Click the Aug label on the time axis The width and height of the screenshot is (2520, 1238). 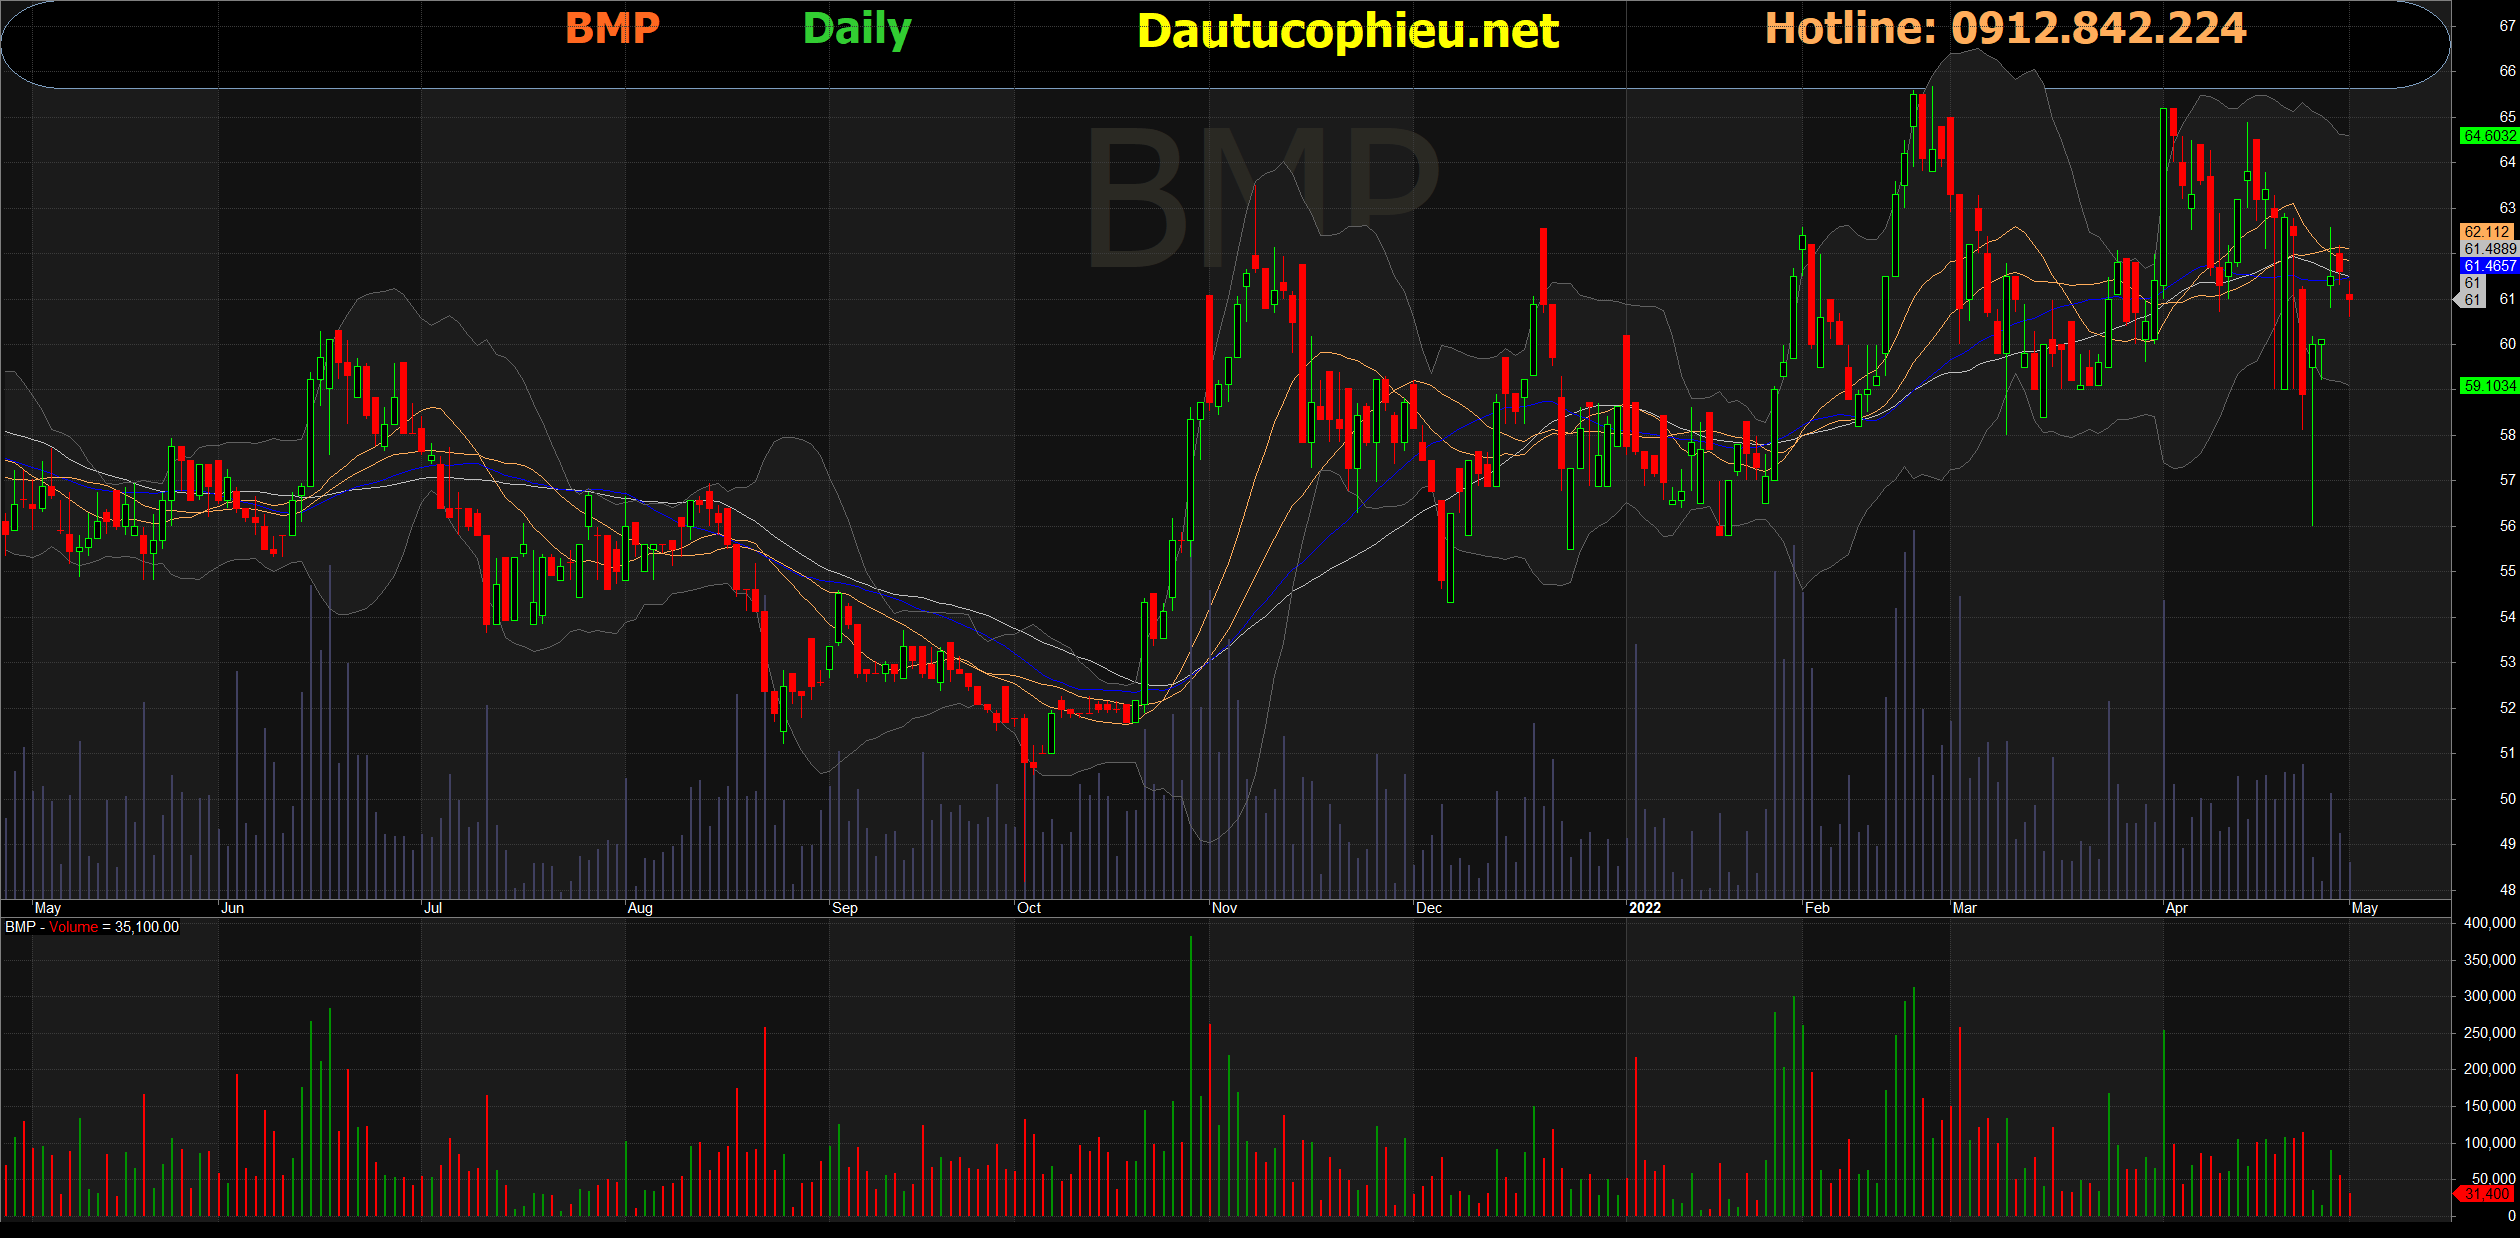640,908
